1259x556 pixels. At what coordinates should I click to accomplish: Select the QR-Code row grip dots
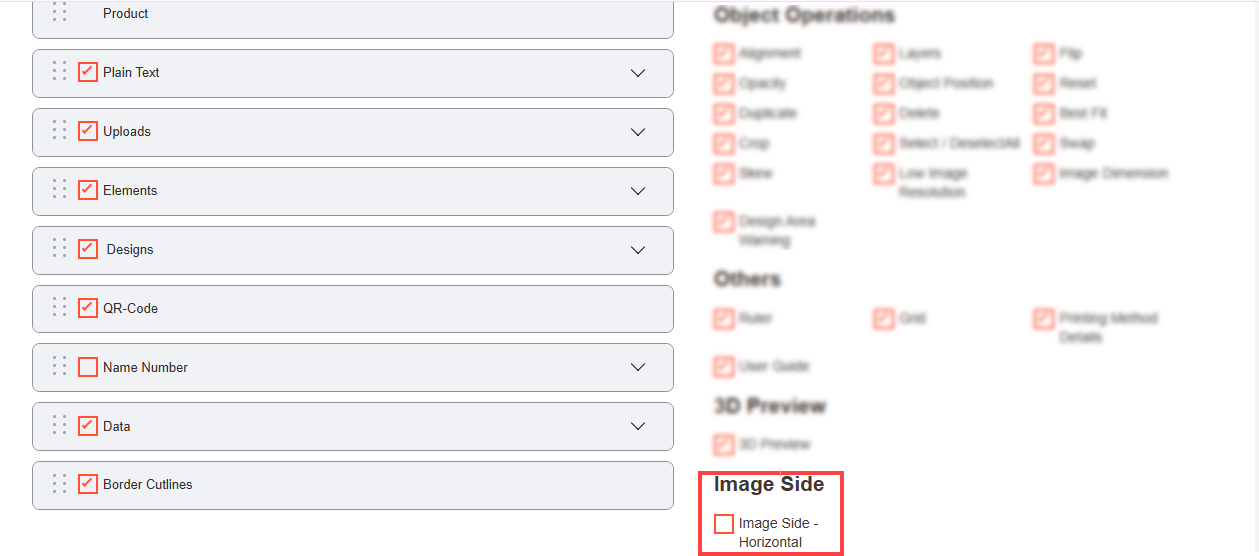point(59,308)
